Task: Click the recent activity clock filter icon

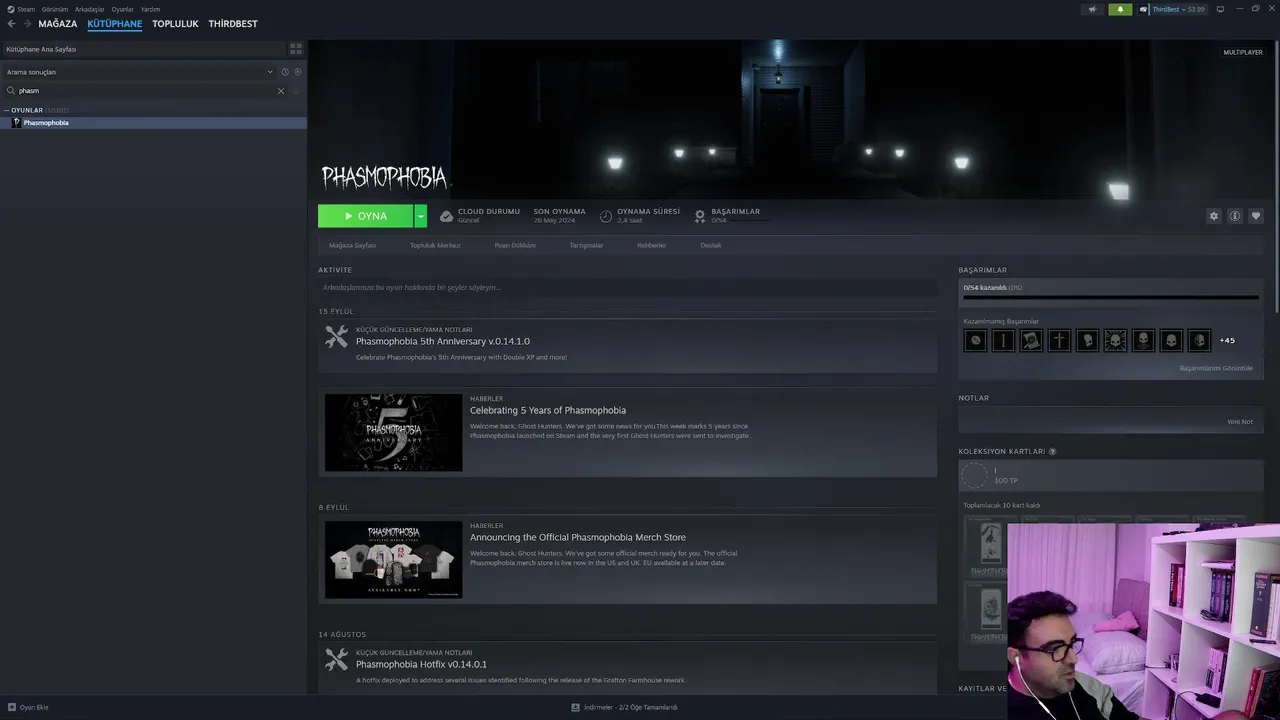Action: tap(285, 72)
